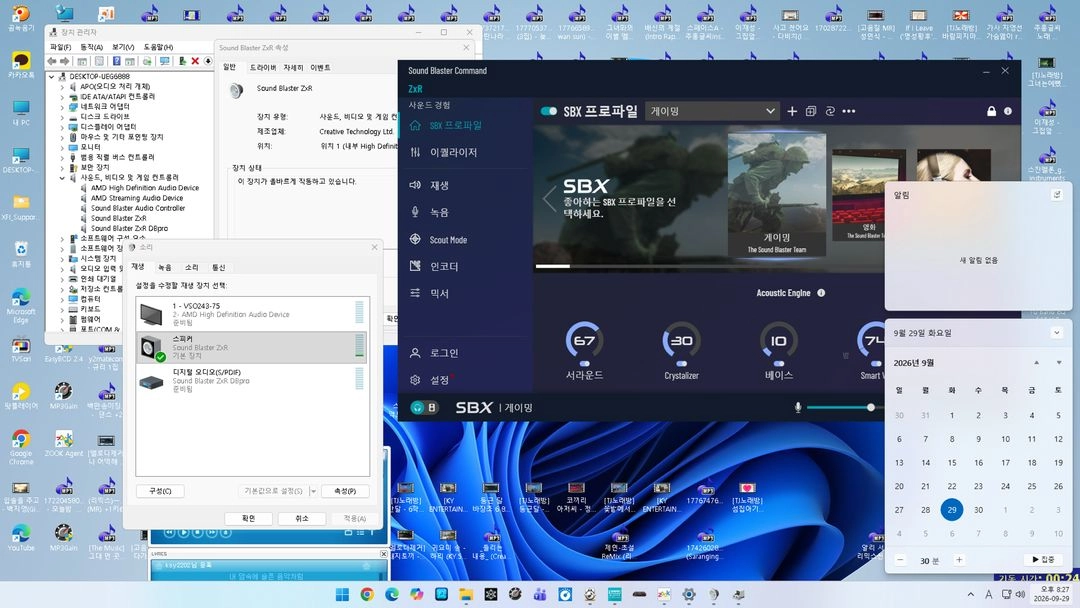Click Acoustic Engine info icon
Viewport: 1080px width, 608px height.
coord(821,293)
